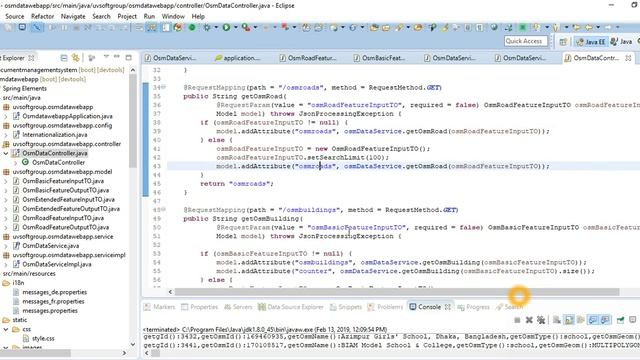Click Remove Launch X icon in Console
The image size is (640, 360).
tap(529, 320)
